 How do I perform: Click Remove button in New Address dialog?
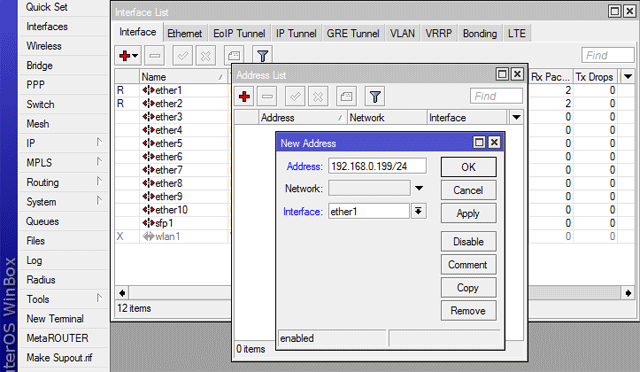pos(469,311)
